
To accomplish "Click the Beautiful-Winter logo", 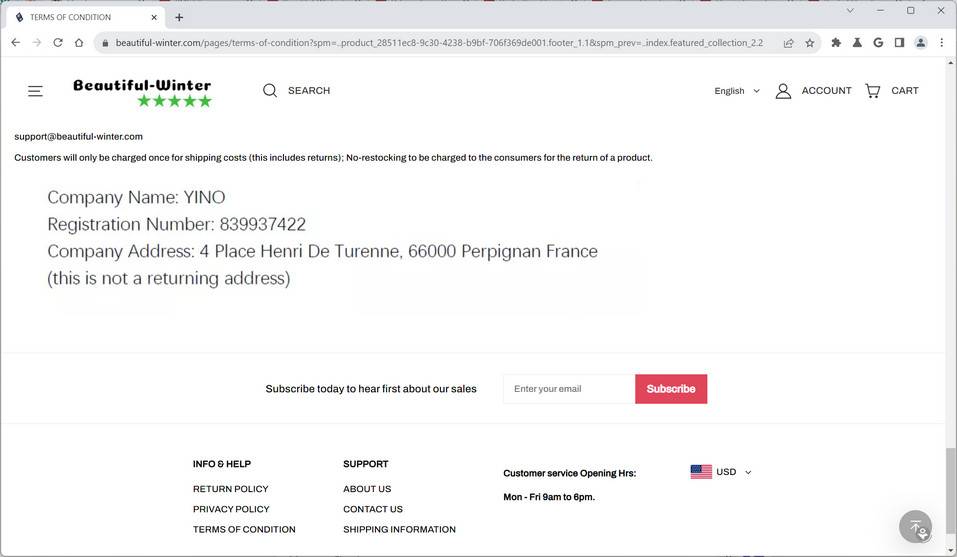I will point(142,92).
